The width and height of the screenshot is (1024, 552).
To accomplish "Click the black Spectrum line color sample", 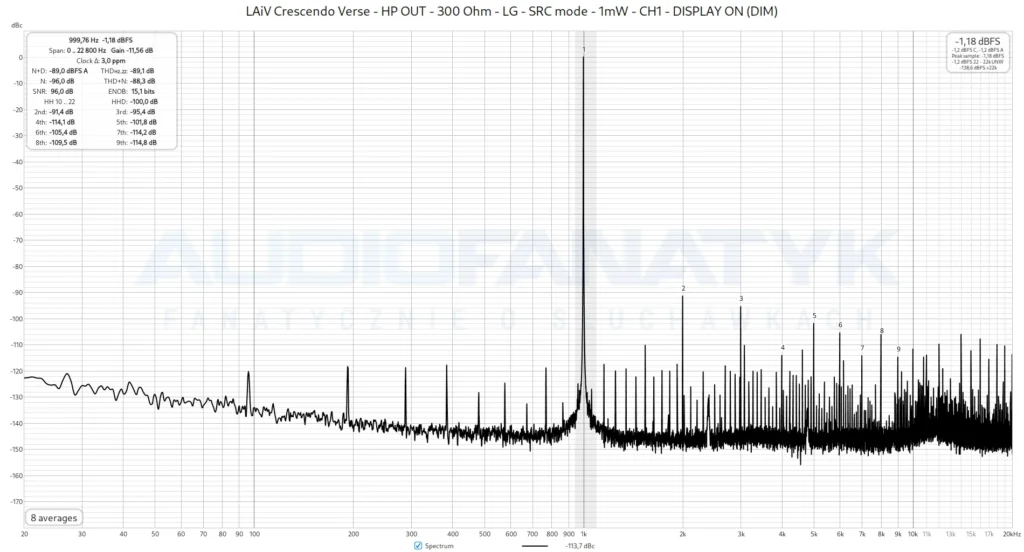I will click(x=535, y=545).
